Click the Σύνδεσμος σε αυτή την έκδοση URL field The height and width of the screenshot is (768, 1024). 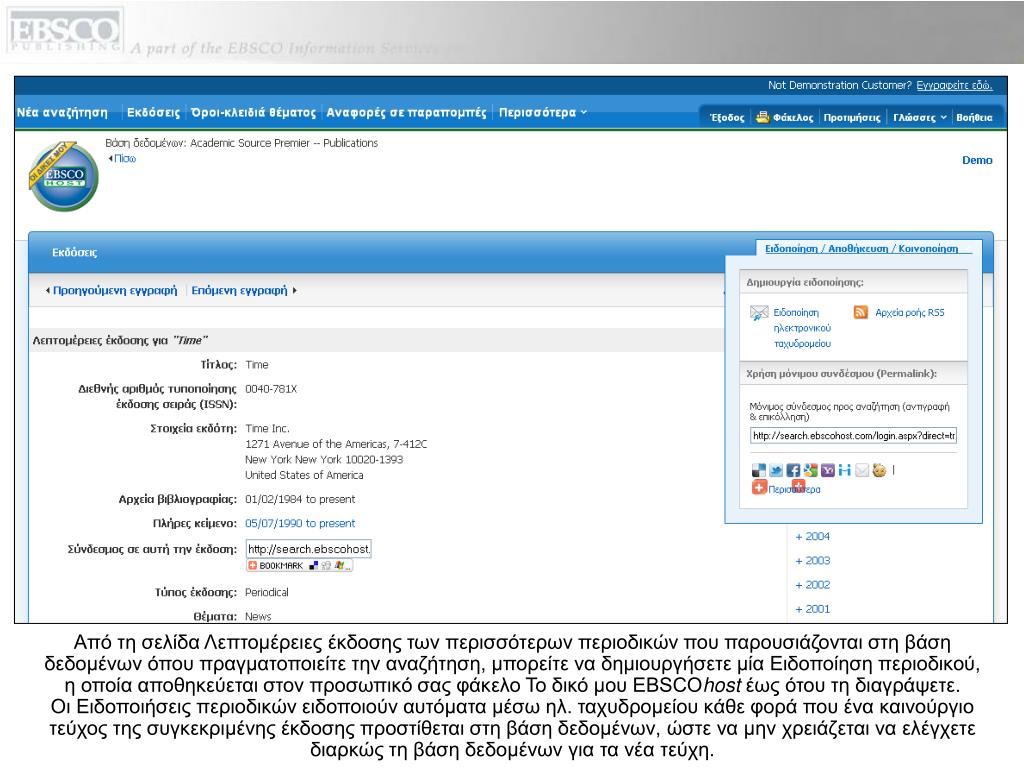coord(308,549)
